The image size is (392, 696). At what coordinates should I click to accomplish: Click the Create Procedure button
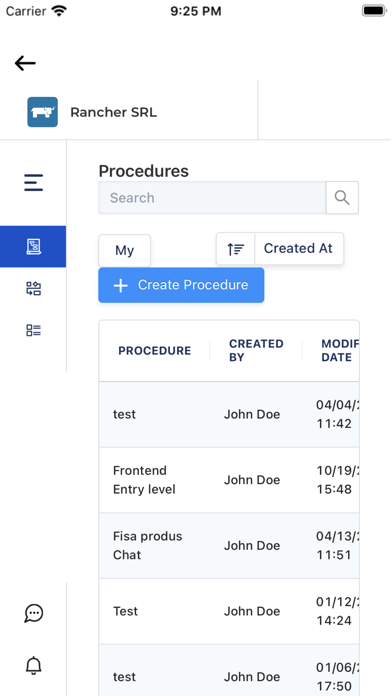point(181,285)
